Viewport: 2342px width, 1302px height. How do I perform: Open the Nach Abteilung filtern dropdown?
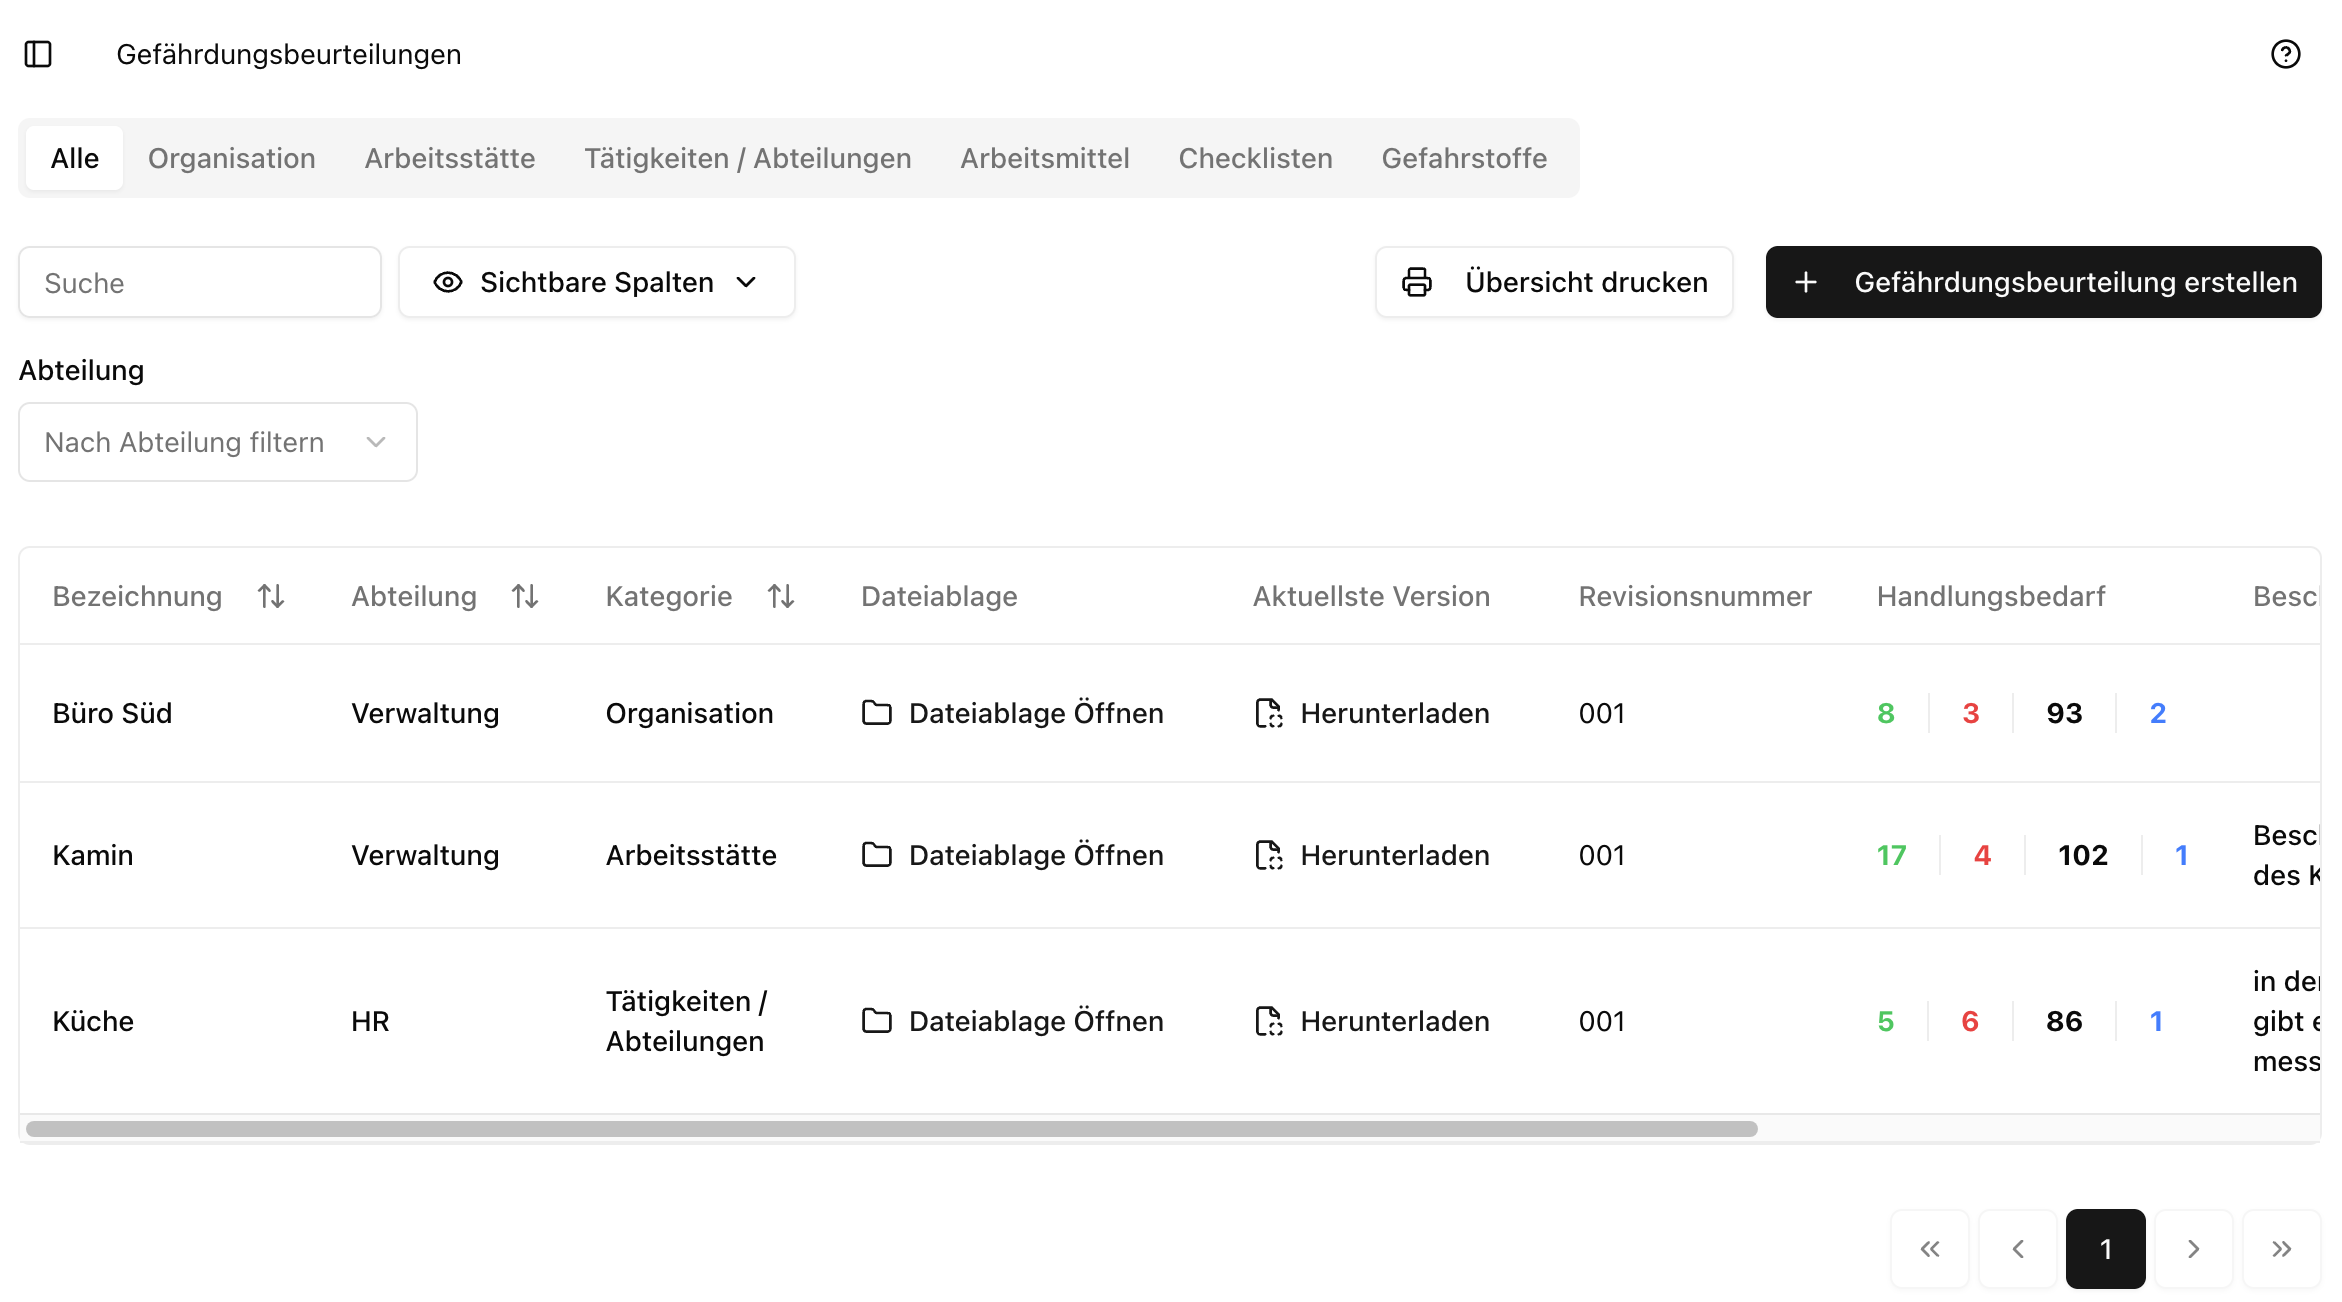point(217,442)
